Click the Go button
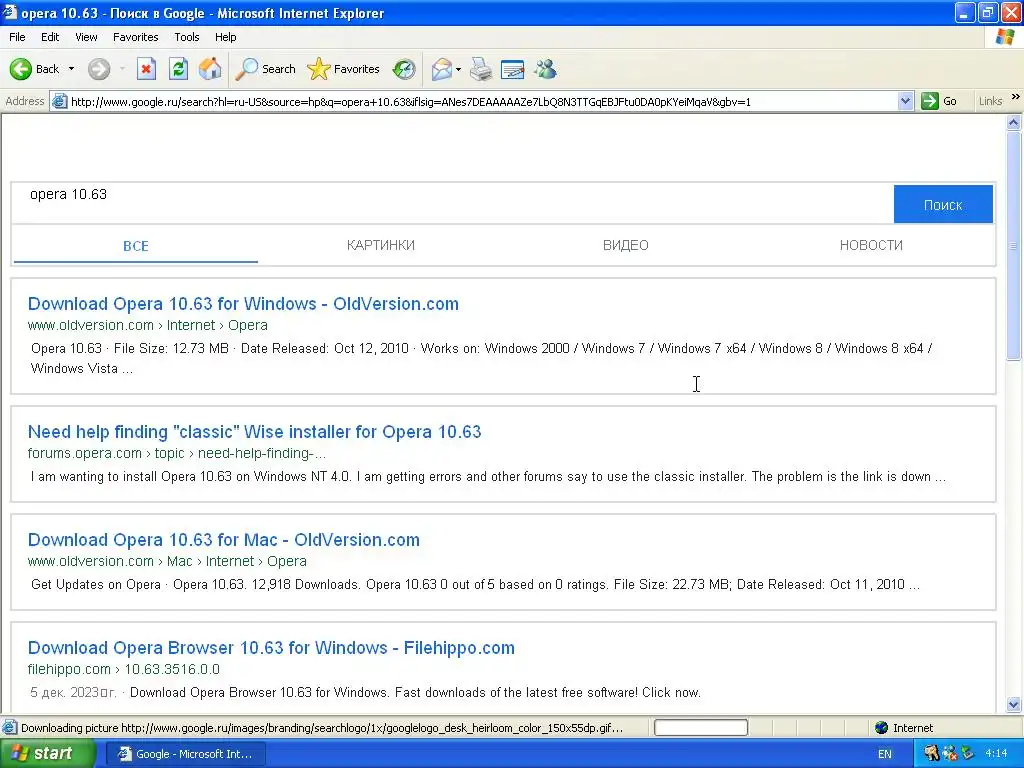 coord(939,101)
